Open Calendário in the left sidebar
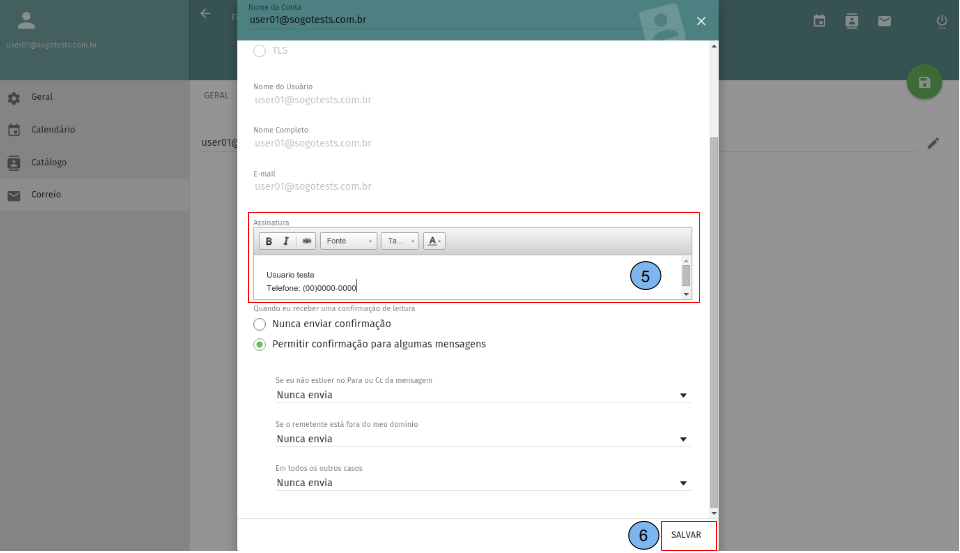The height and width of the screenshot is (553, 960). 53,130
